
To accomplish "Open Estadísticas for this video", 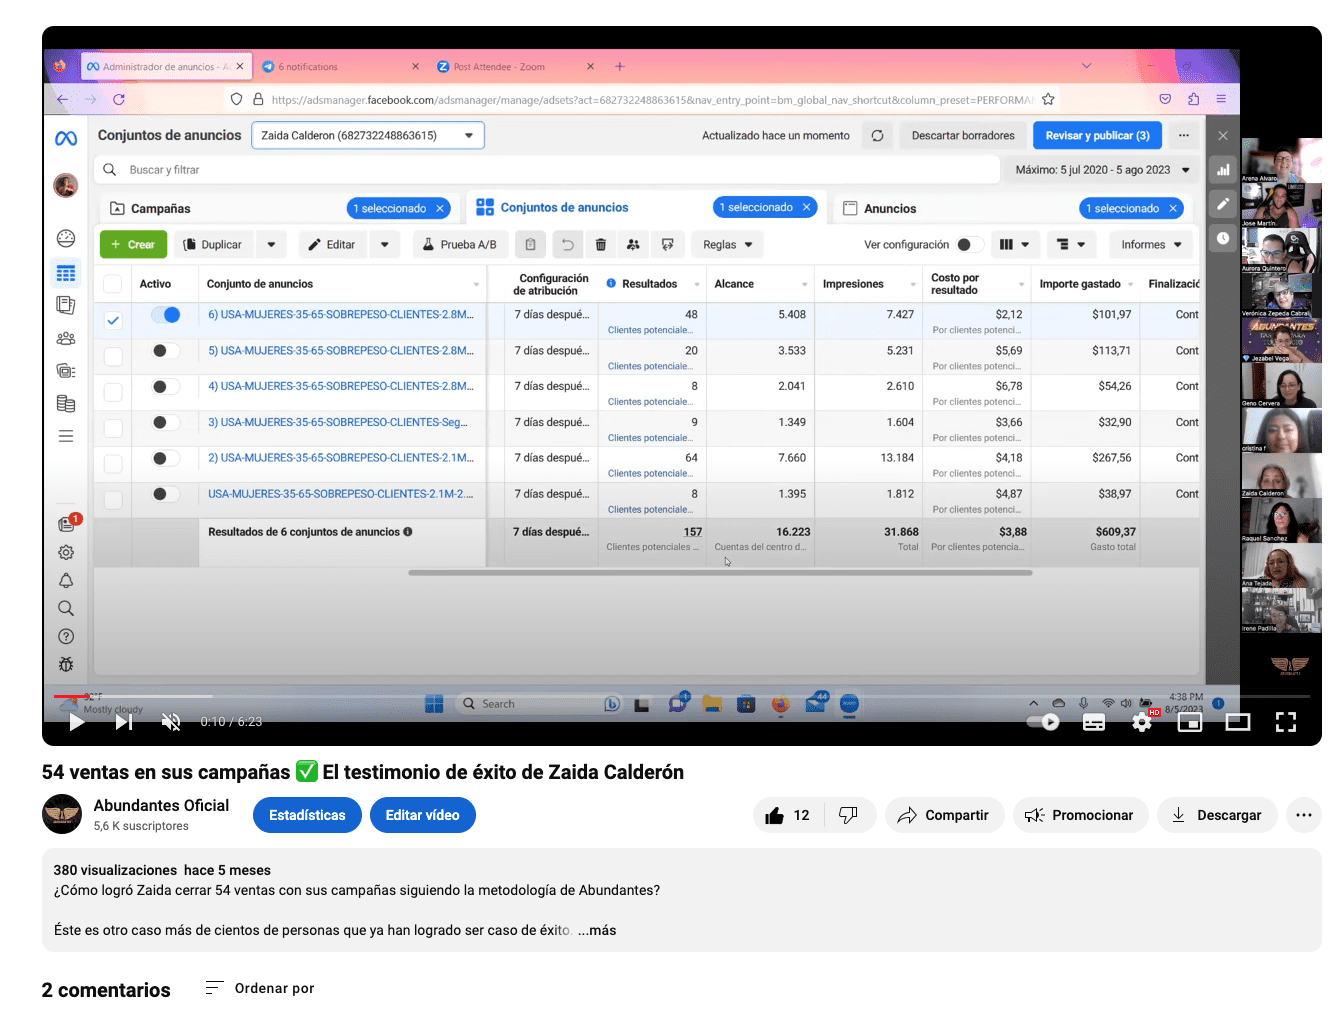I will click(x=307, y=815).
